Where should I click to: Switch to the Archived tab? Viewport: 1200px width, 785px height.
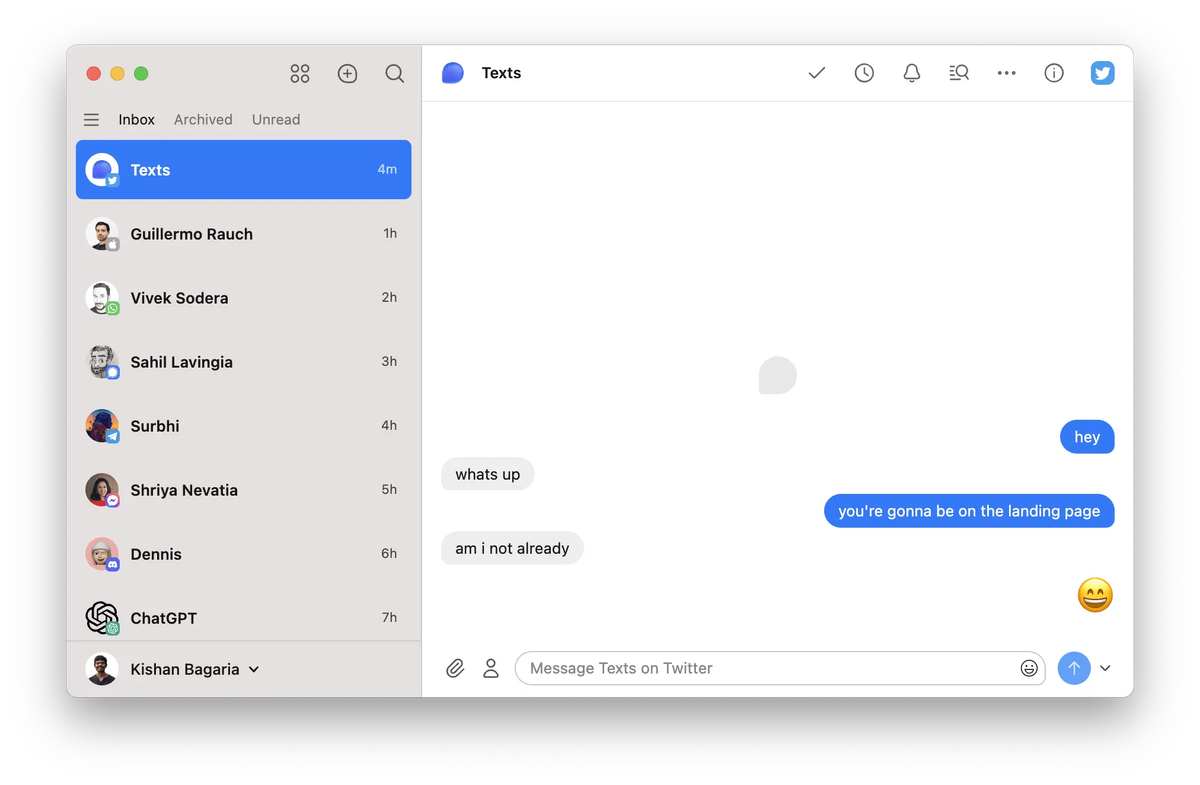click(203, 120)
